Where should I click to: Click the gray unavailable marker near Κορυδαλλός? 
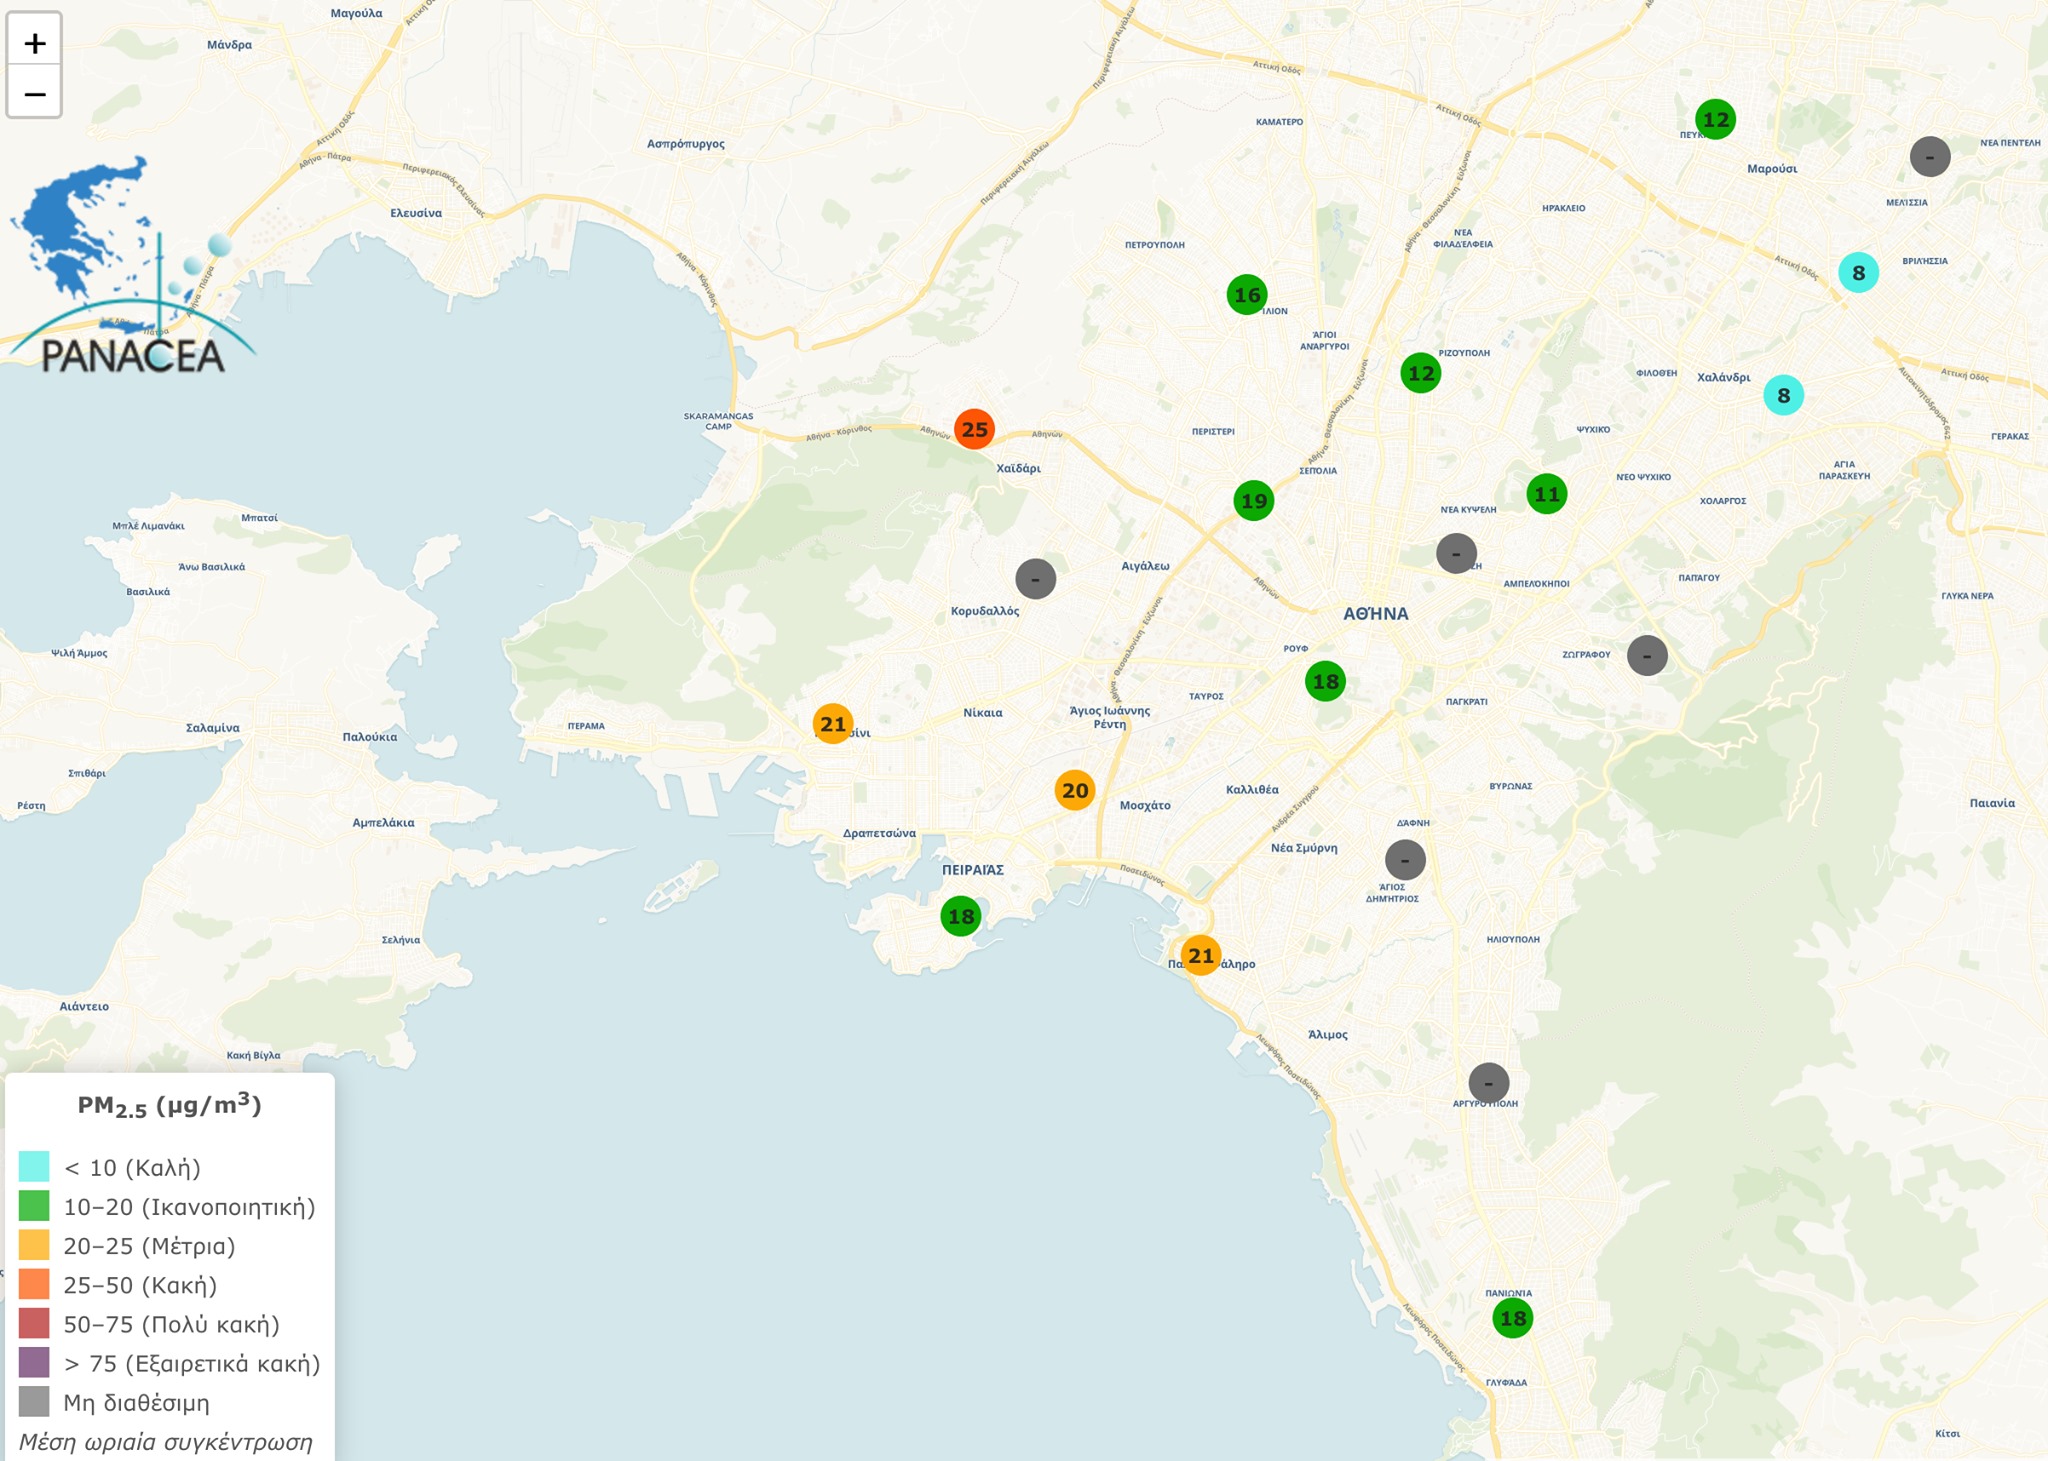click(x=1035, y=579)
